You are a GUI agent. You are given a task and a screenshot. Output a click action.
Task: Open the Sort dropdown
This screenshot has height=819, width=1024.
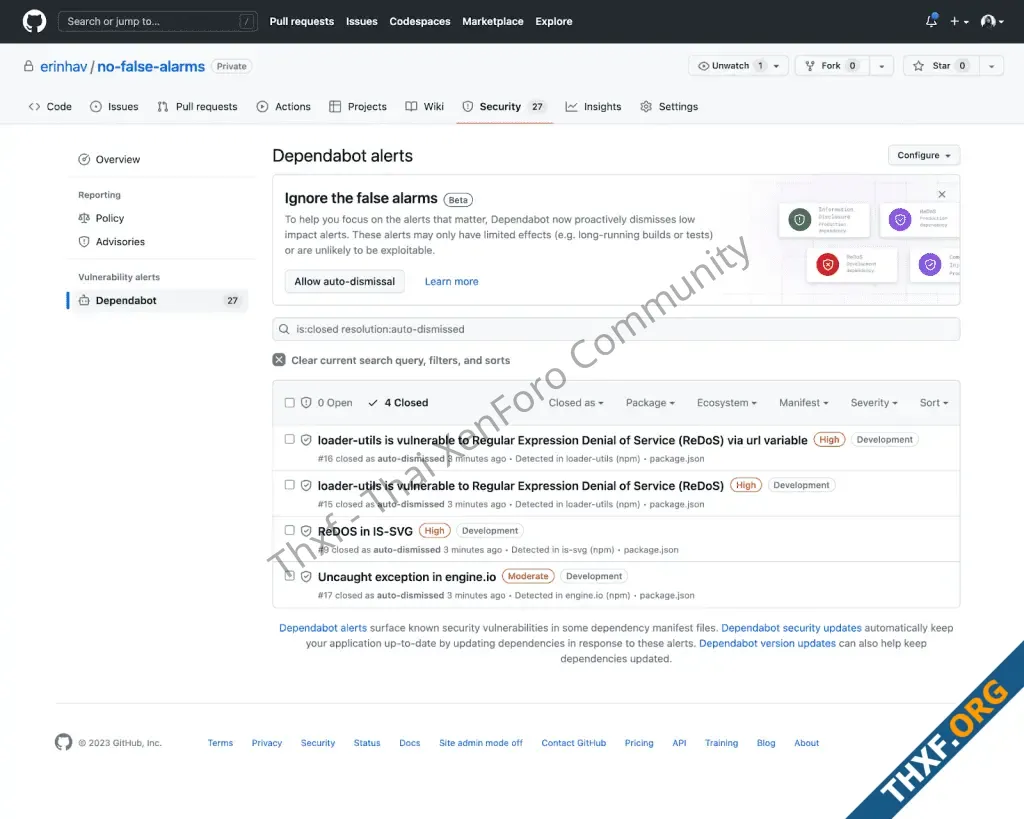click(x=934, y=402)
